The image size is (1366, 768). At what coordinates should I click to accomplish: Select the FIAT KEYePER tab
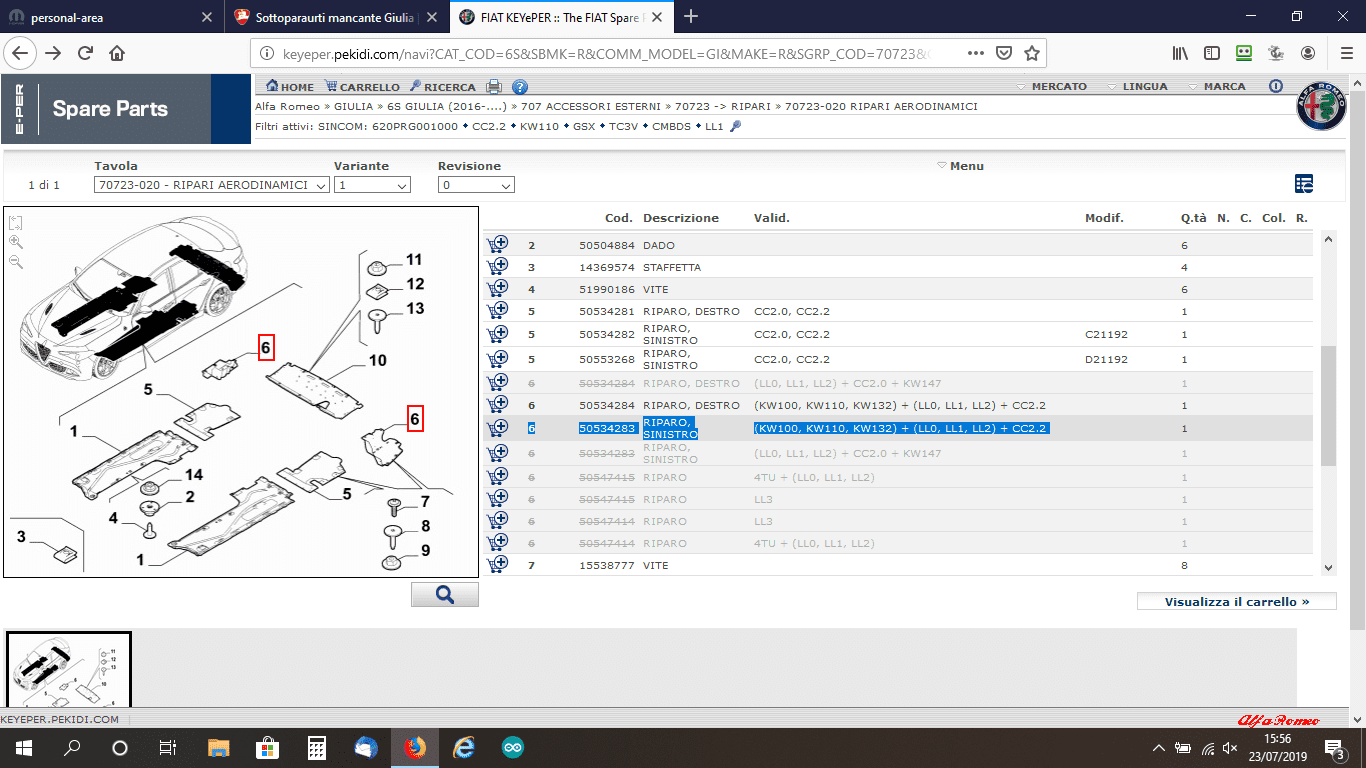(562, 18)
